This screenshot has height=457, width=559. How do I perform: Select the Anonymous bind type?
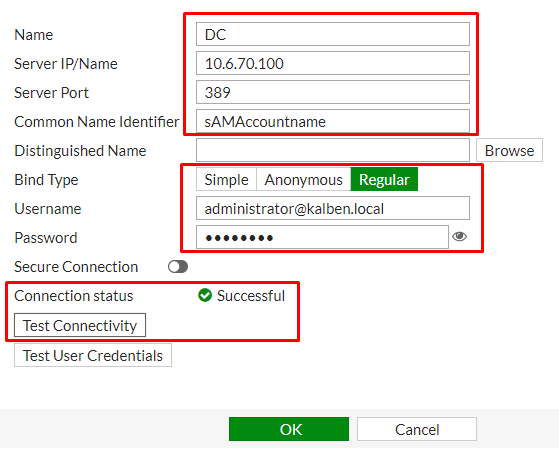(303, 179)
